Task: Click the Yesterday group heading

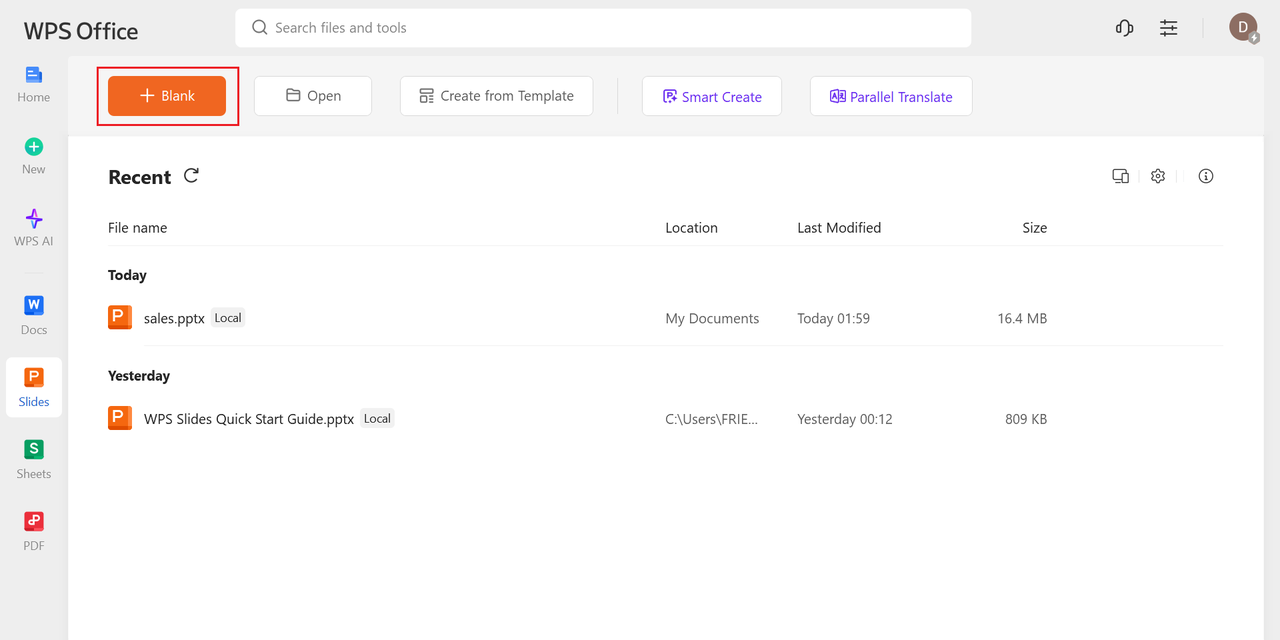Action: point(139,376)
